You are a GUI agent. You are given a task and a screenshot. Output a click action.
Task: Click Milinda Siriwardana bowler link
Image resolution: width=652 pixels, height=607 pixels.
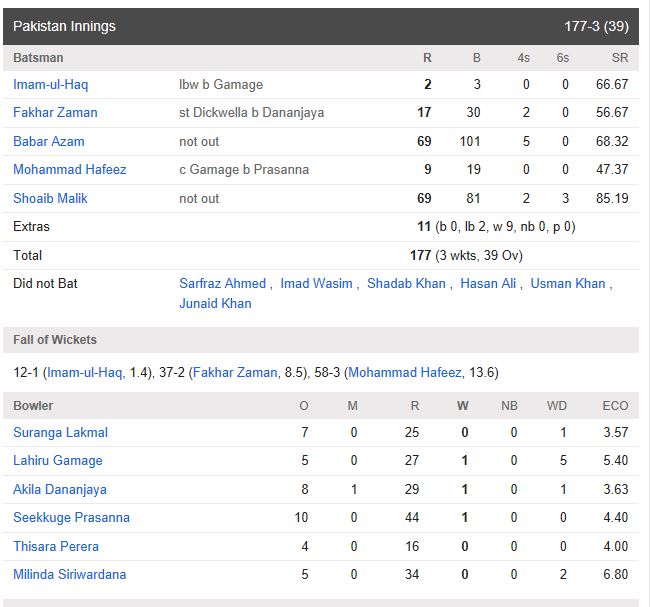[69, 575]
